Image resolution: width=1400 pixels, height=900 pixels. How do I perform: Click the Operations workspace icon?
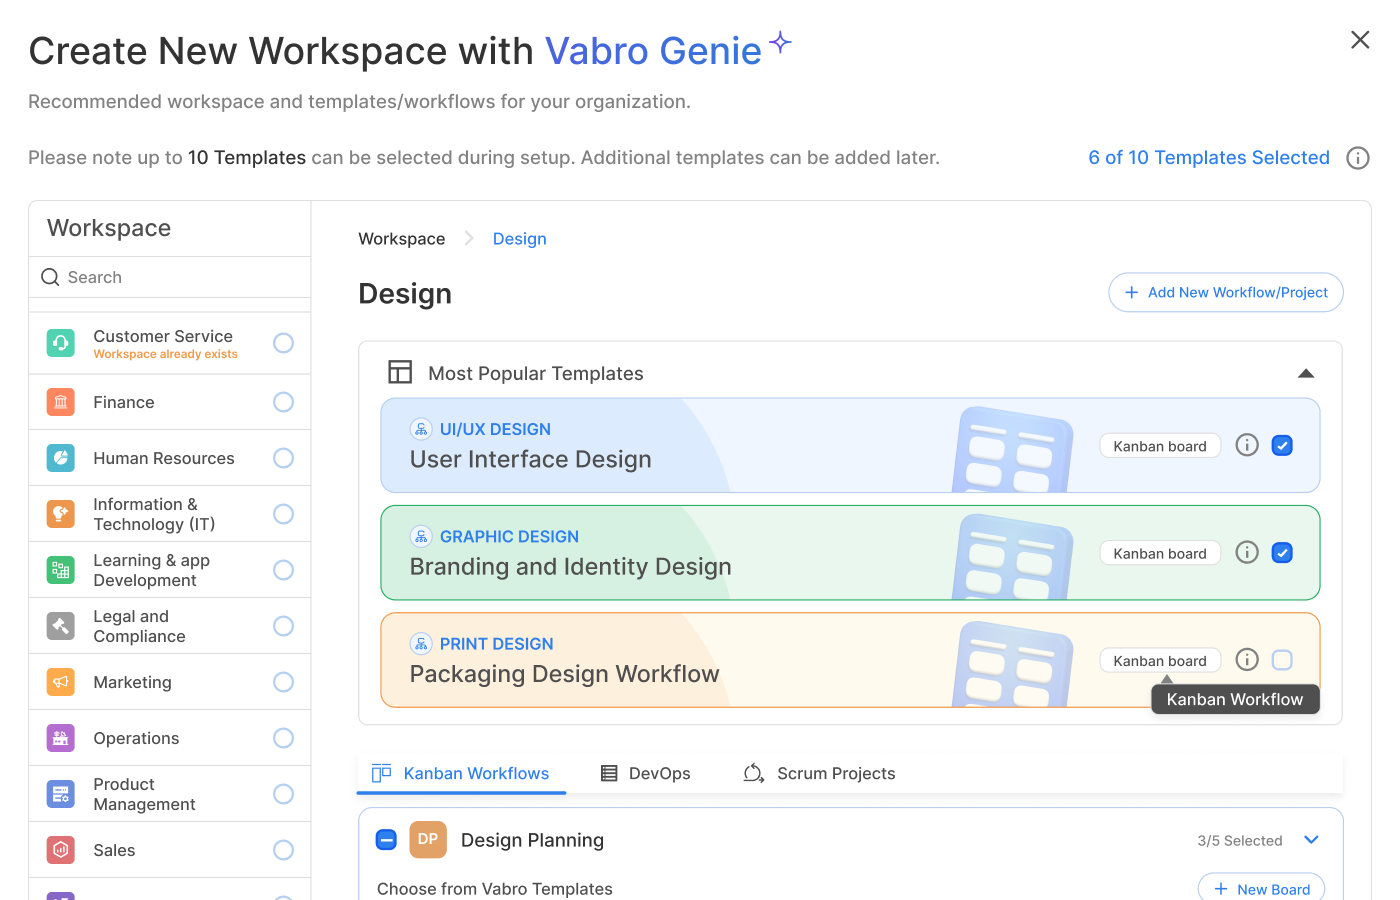point(61,738)
